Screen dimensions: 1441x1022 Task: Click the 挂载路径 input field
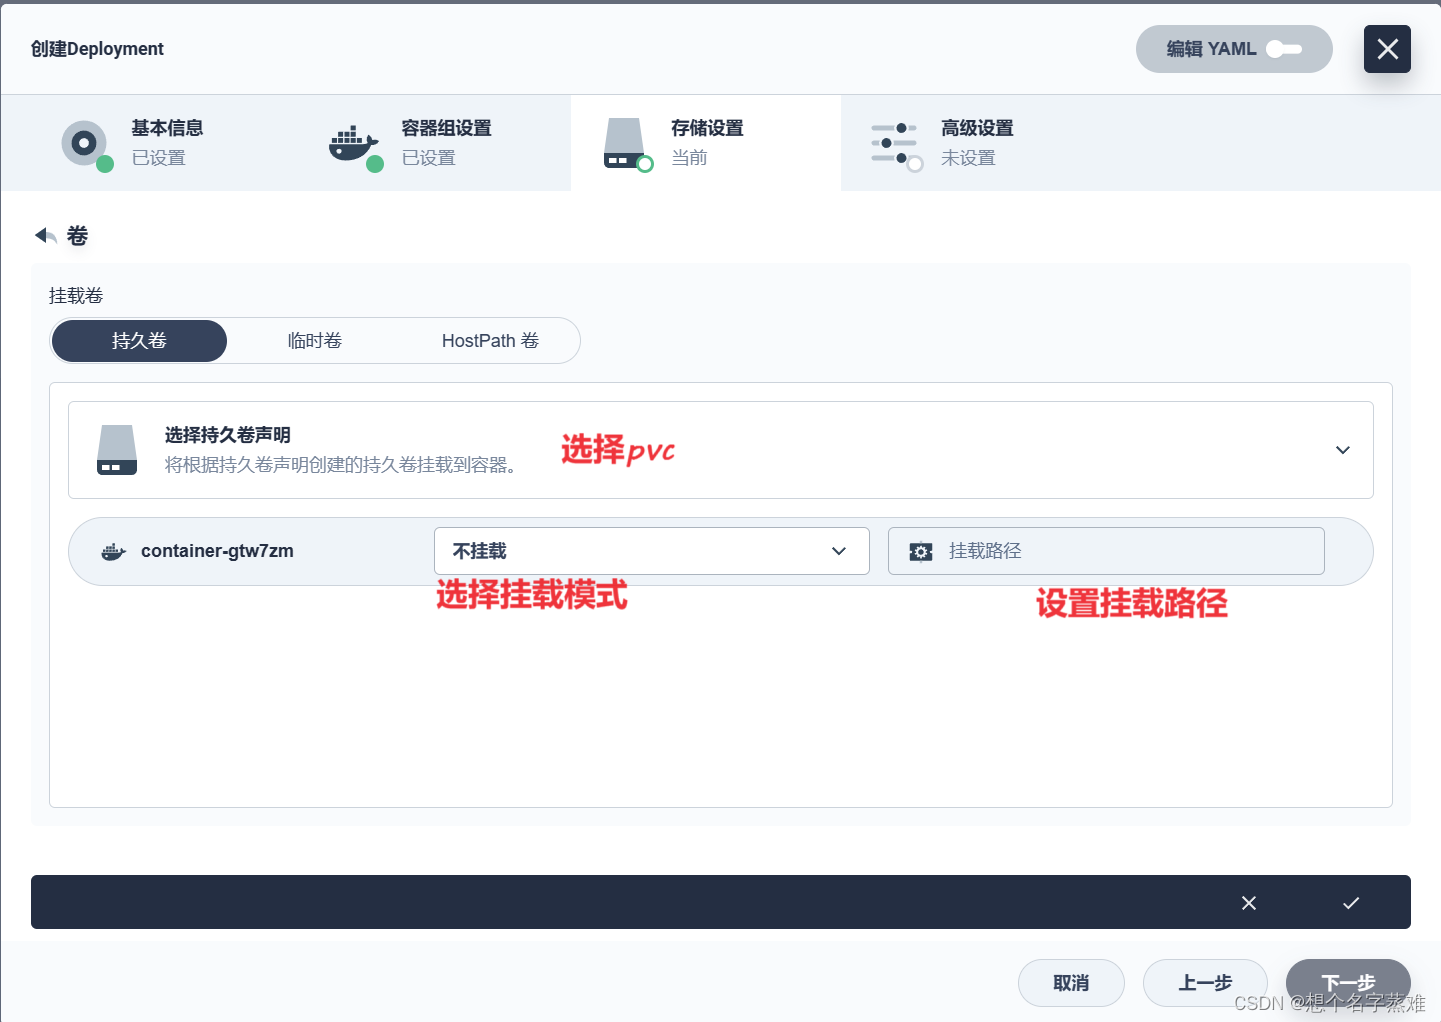click(1106, 551)
